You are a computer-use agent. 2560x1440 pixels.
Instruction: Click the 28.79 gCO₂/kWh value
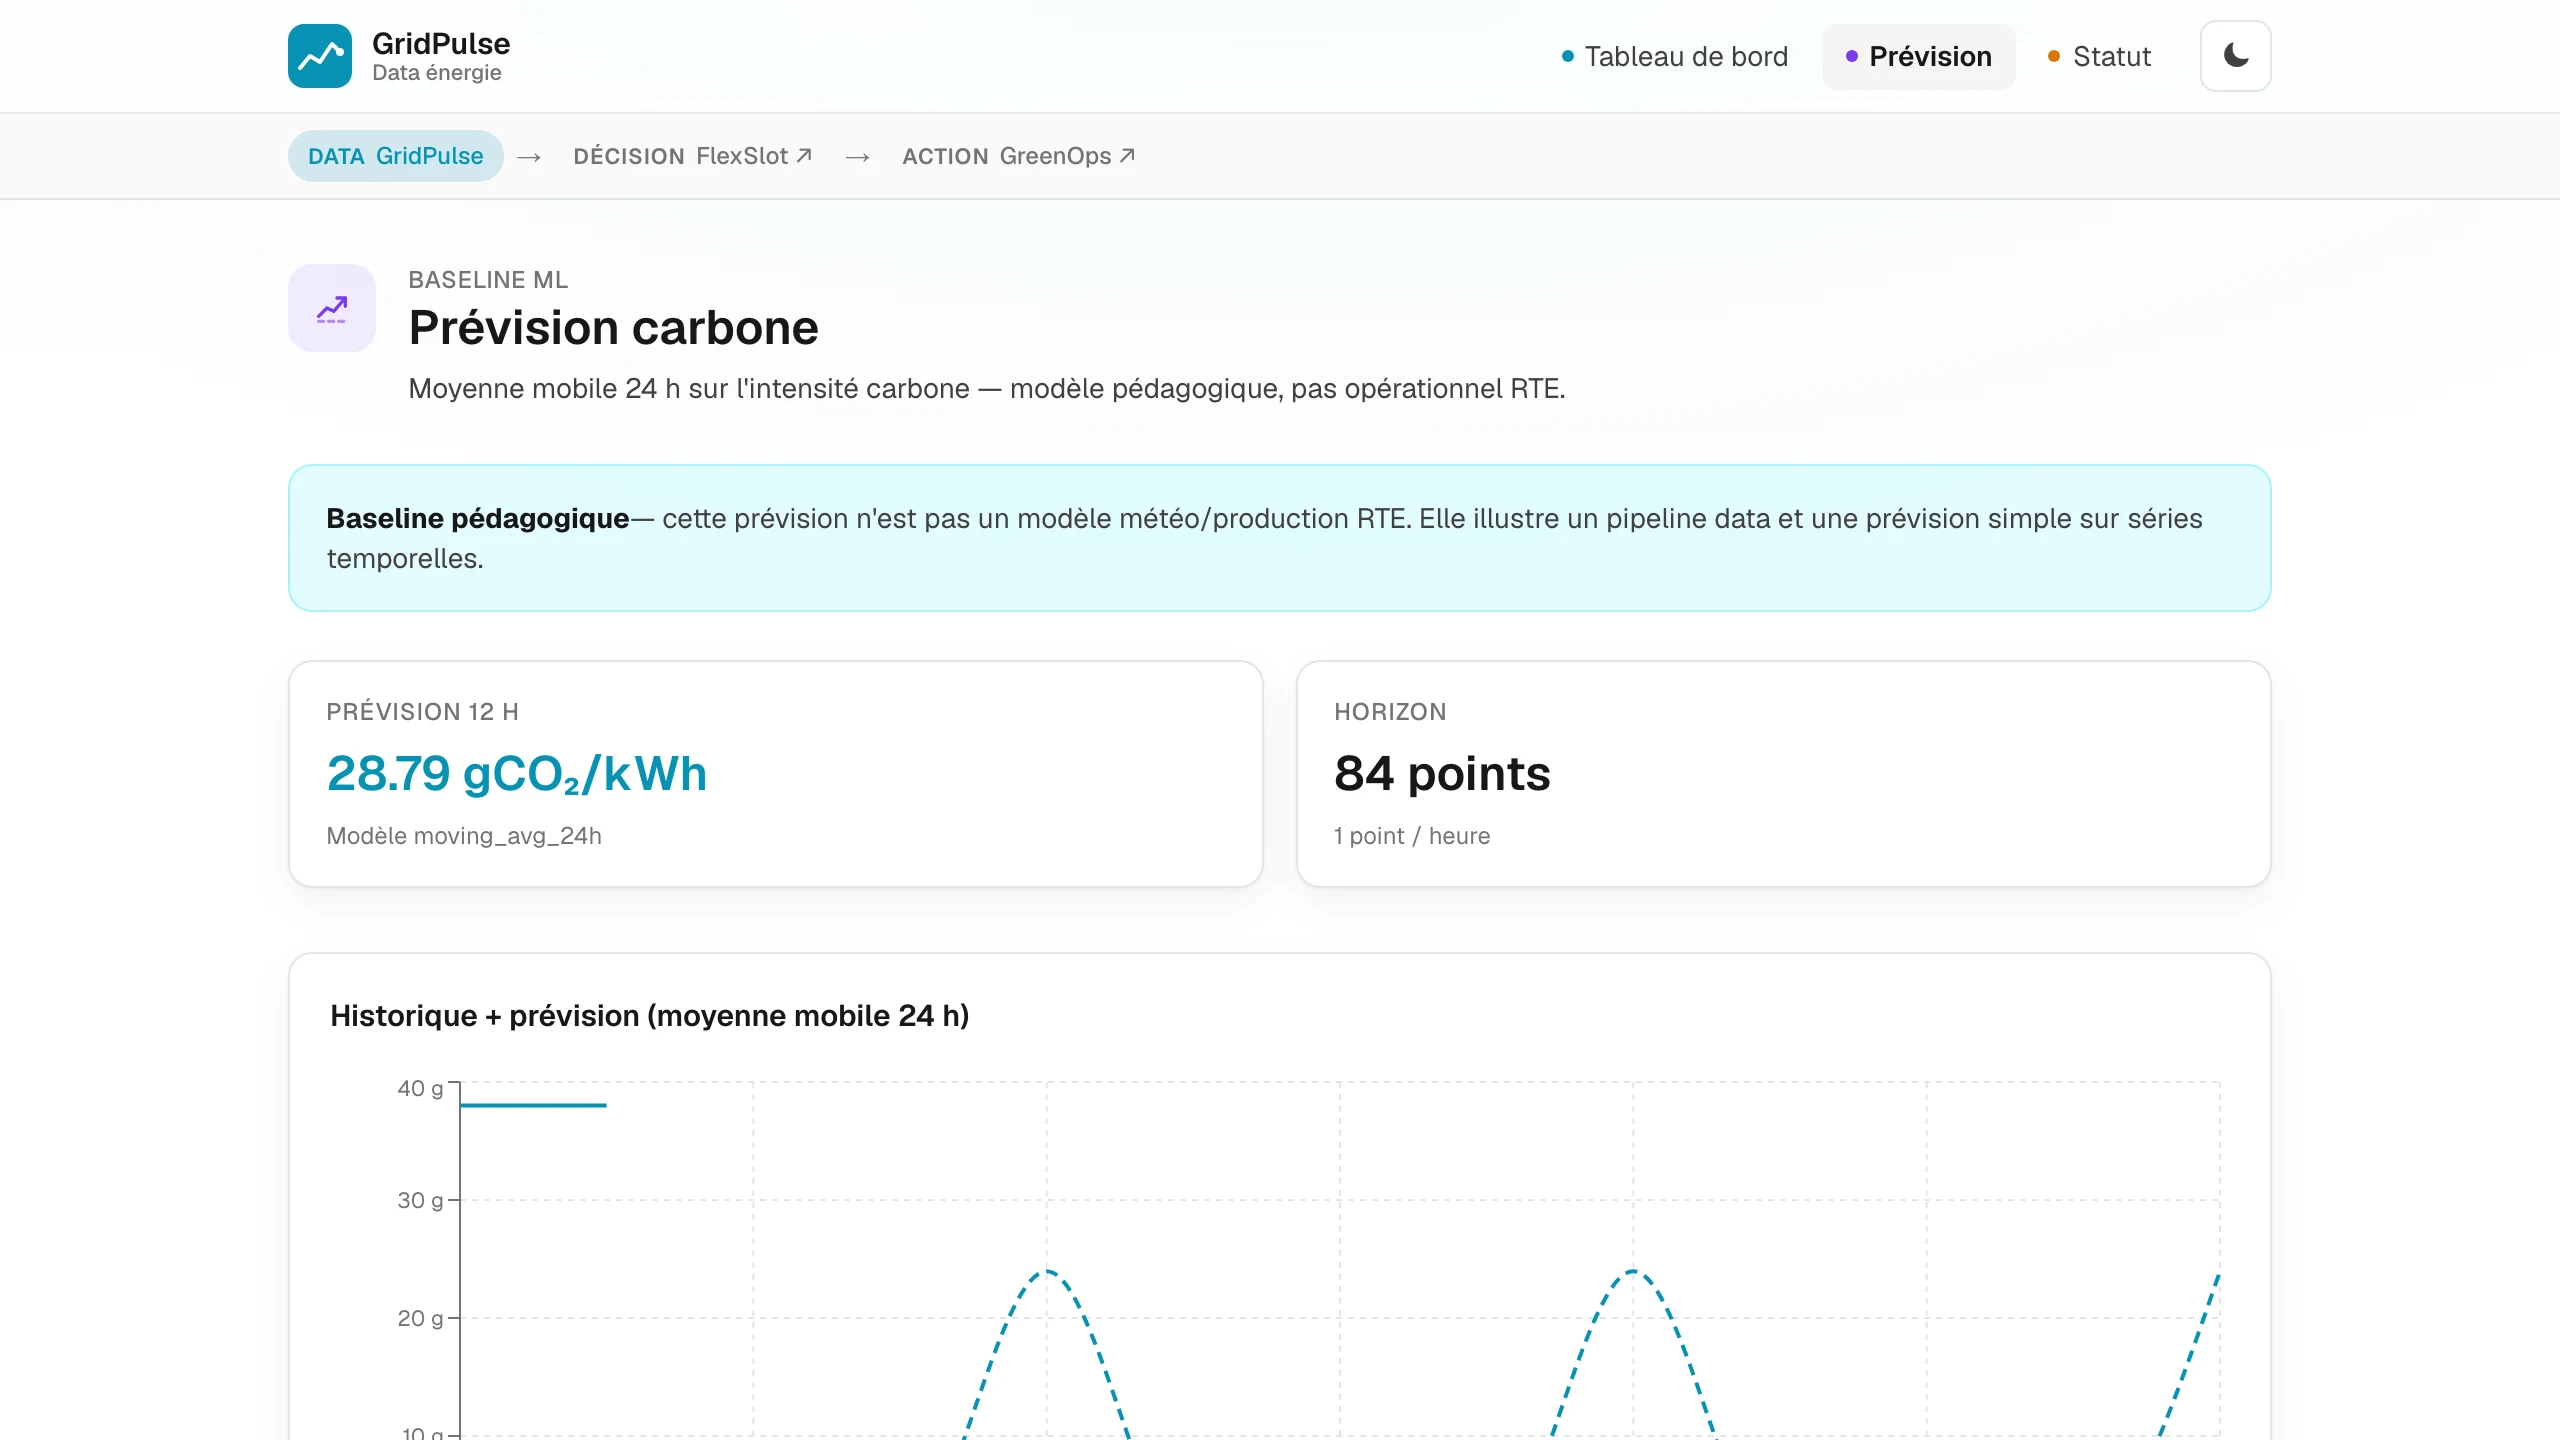(x=516, y=773)
